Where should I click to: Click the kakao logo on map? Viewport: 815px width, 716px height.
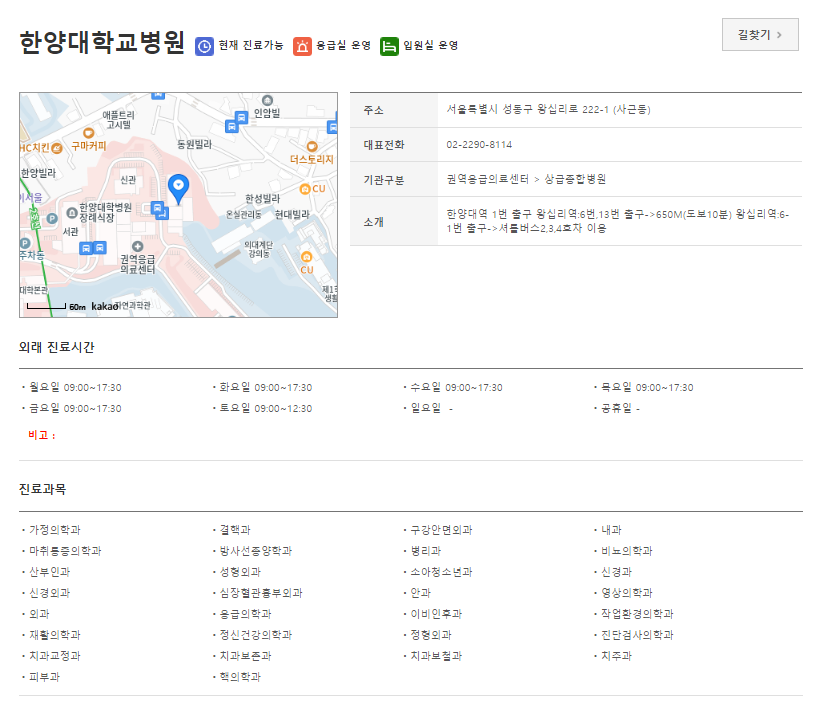[x=104, y=307]
